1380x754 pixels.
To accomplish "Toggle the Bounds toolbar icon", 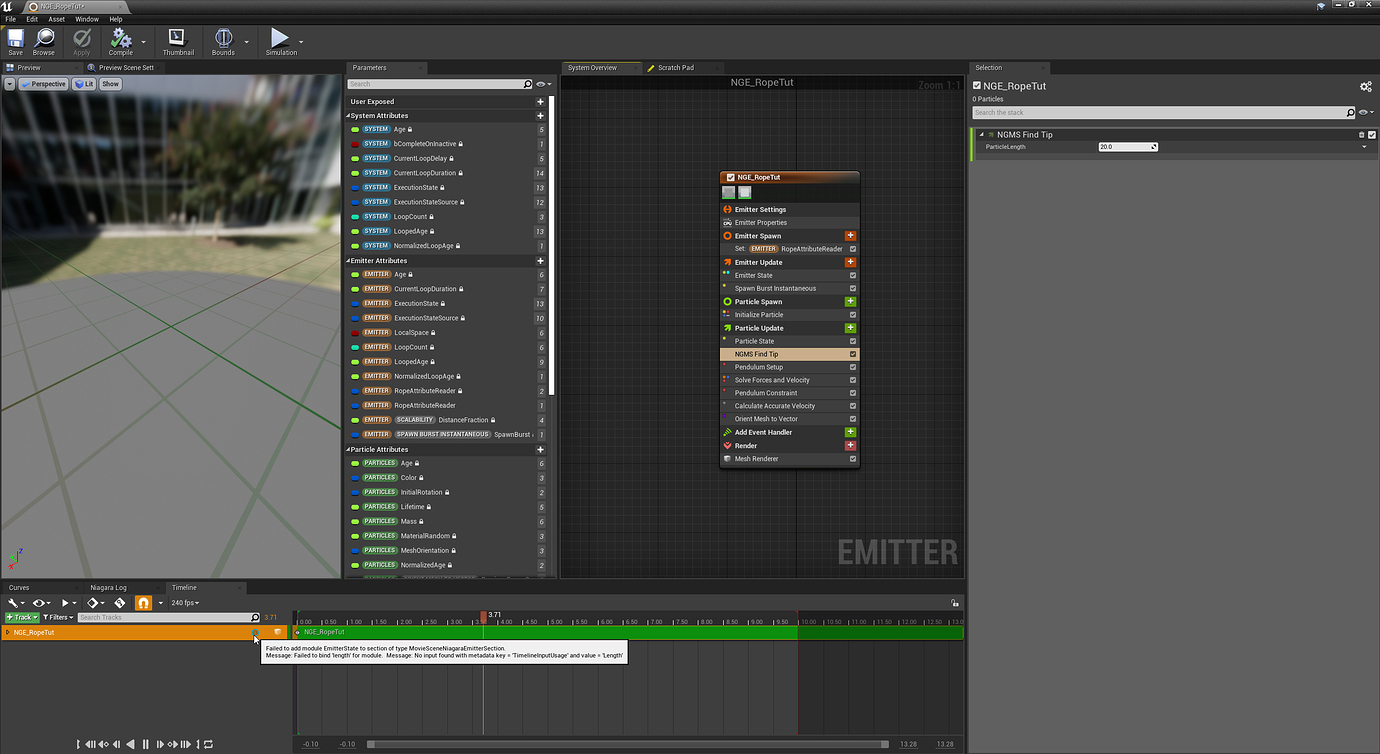I will pyautogui.click(x=223, y=41).
